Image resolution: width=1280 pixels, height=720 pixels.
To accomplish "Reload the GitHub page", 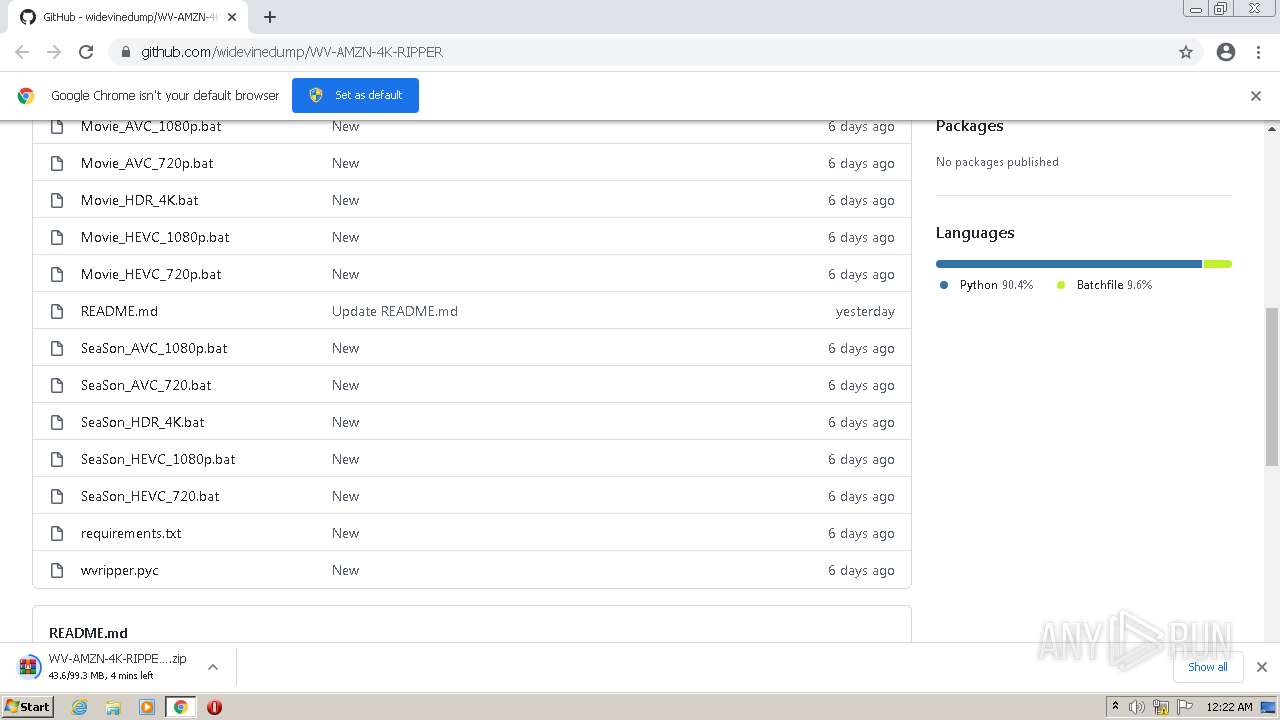I will click(86, 52).
